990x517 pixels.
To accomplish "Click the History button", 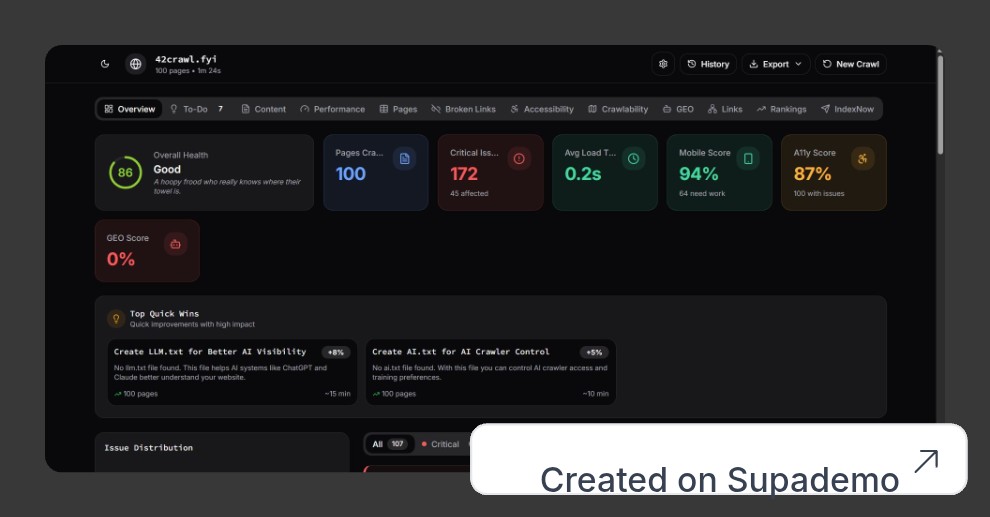I will [x=708, y=64].
